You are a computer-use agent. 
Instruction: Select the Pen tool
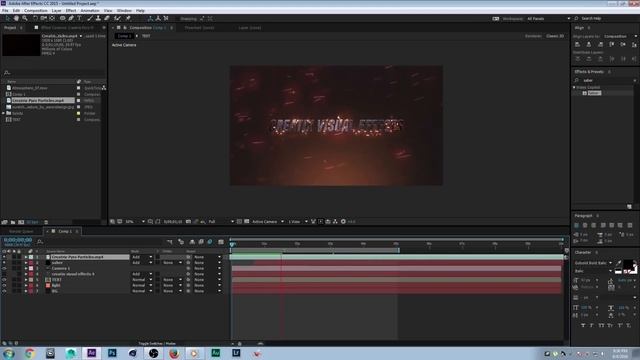click(71, 18)
